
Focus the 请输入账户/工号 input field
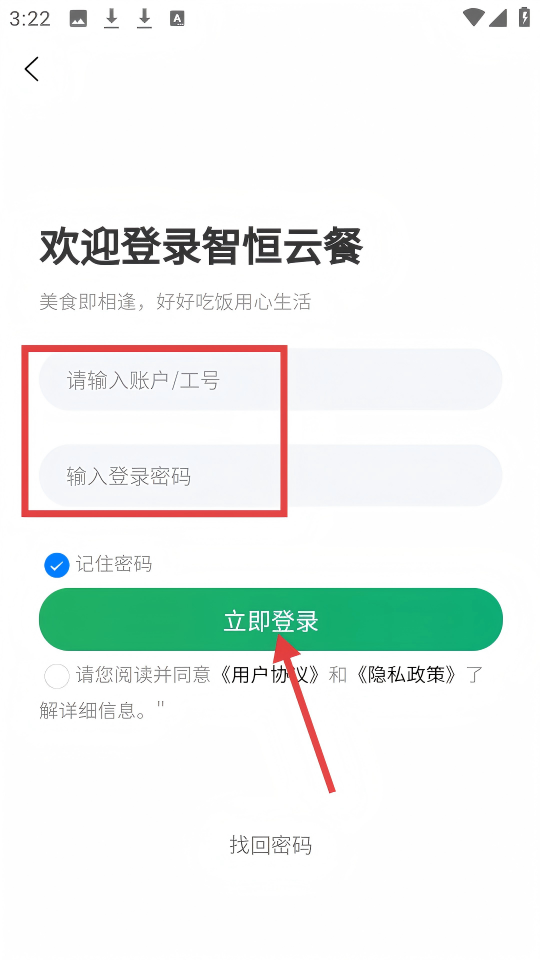coord(271,380)
